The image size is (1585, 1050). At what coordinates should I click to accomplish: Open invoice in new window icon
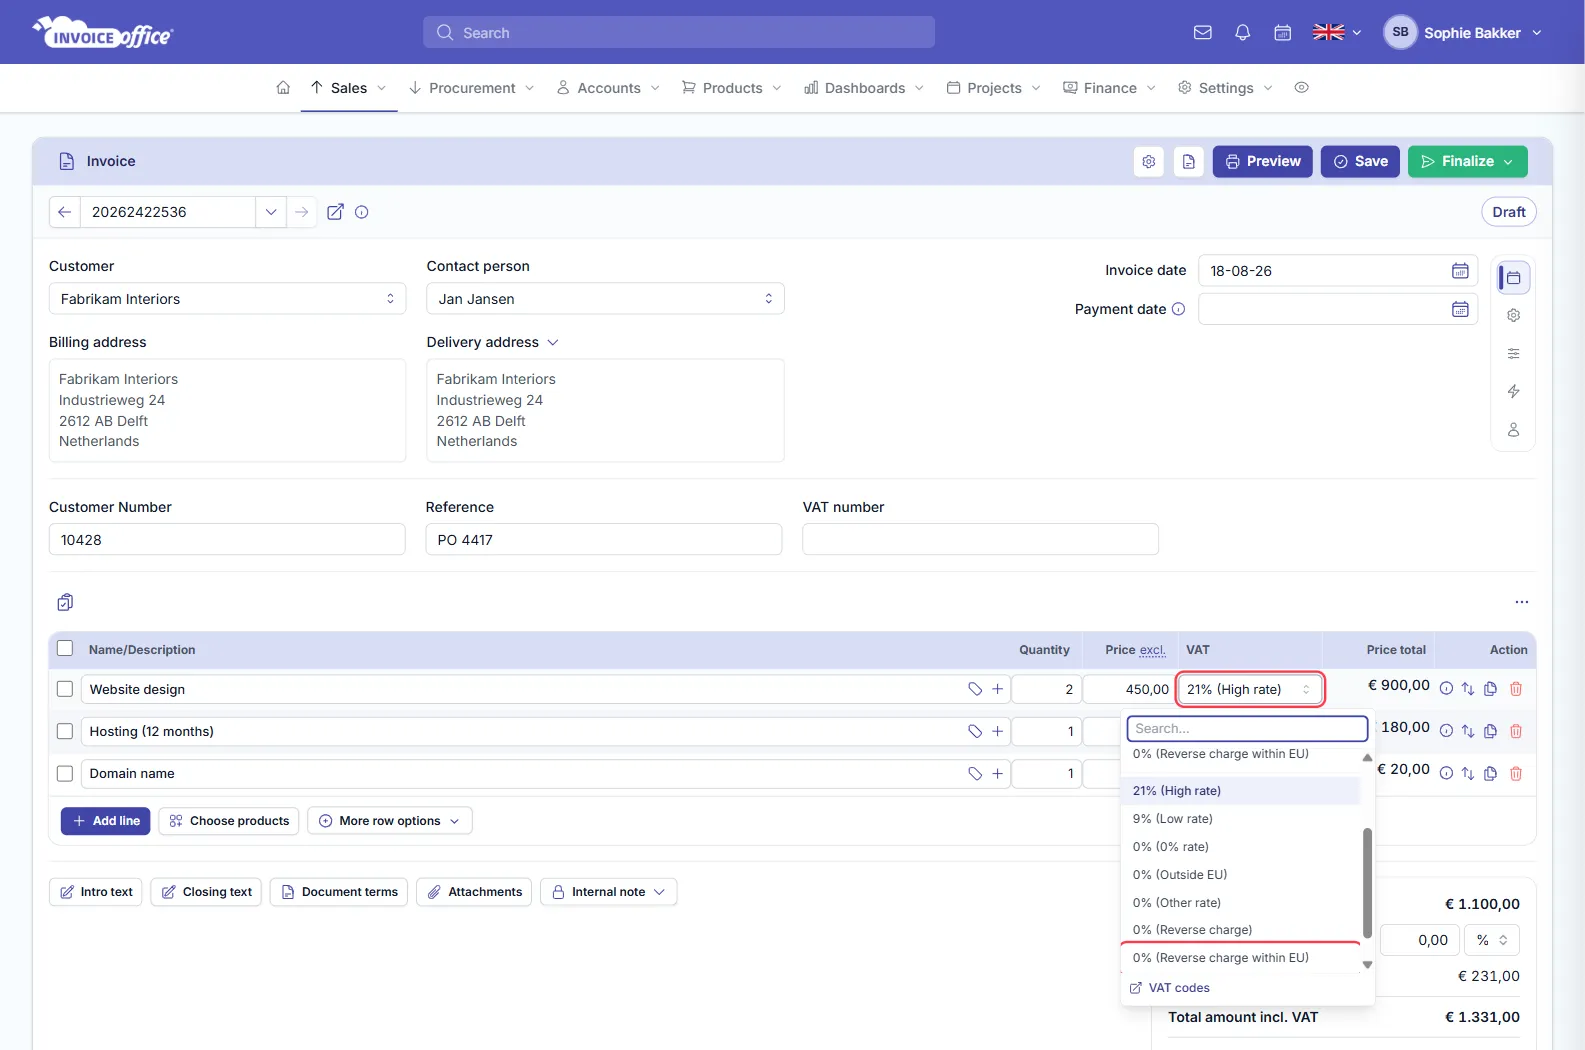click(335, 212)
